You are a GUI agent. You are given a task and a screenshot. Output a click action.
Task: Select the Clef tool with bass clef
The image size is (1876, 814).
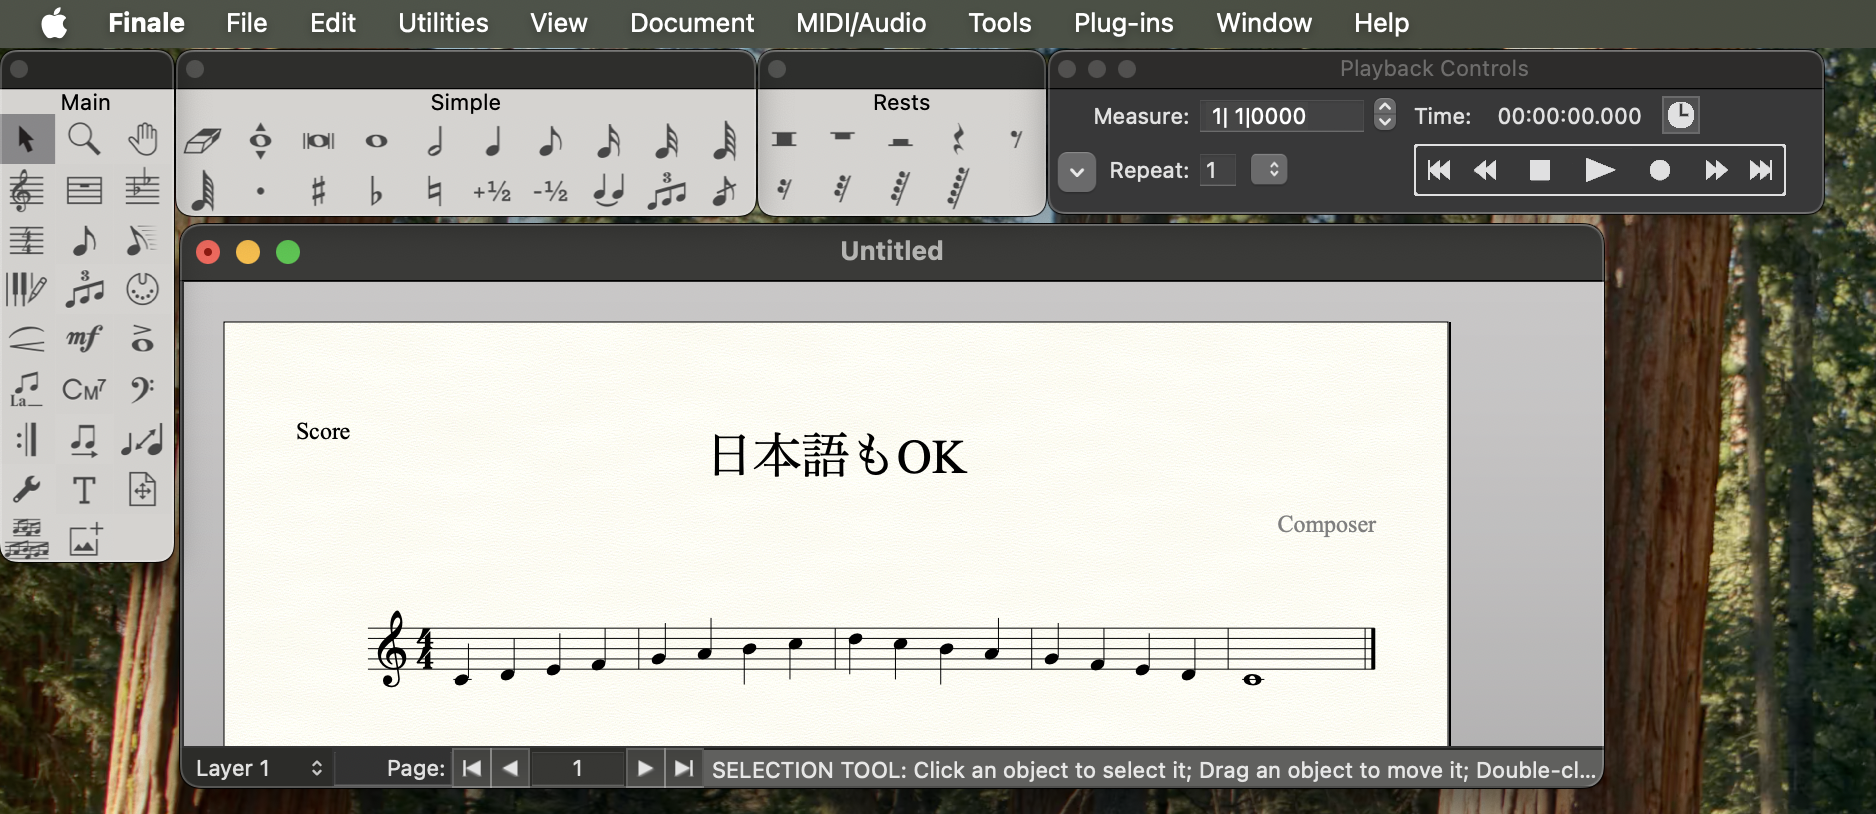pyautogui.click(x=142, y=390)
